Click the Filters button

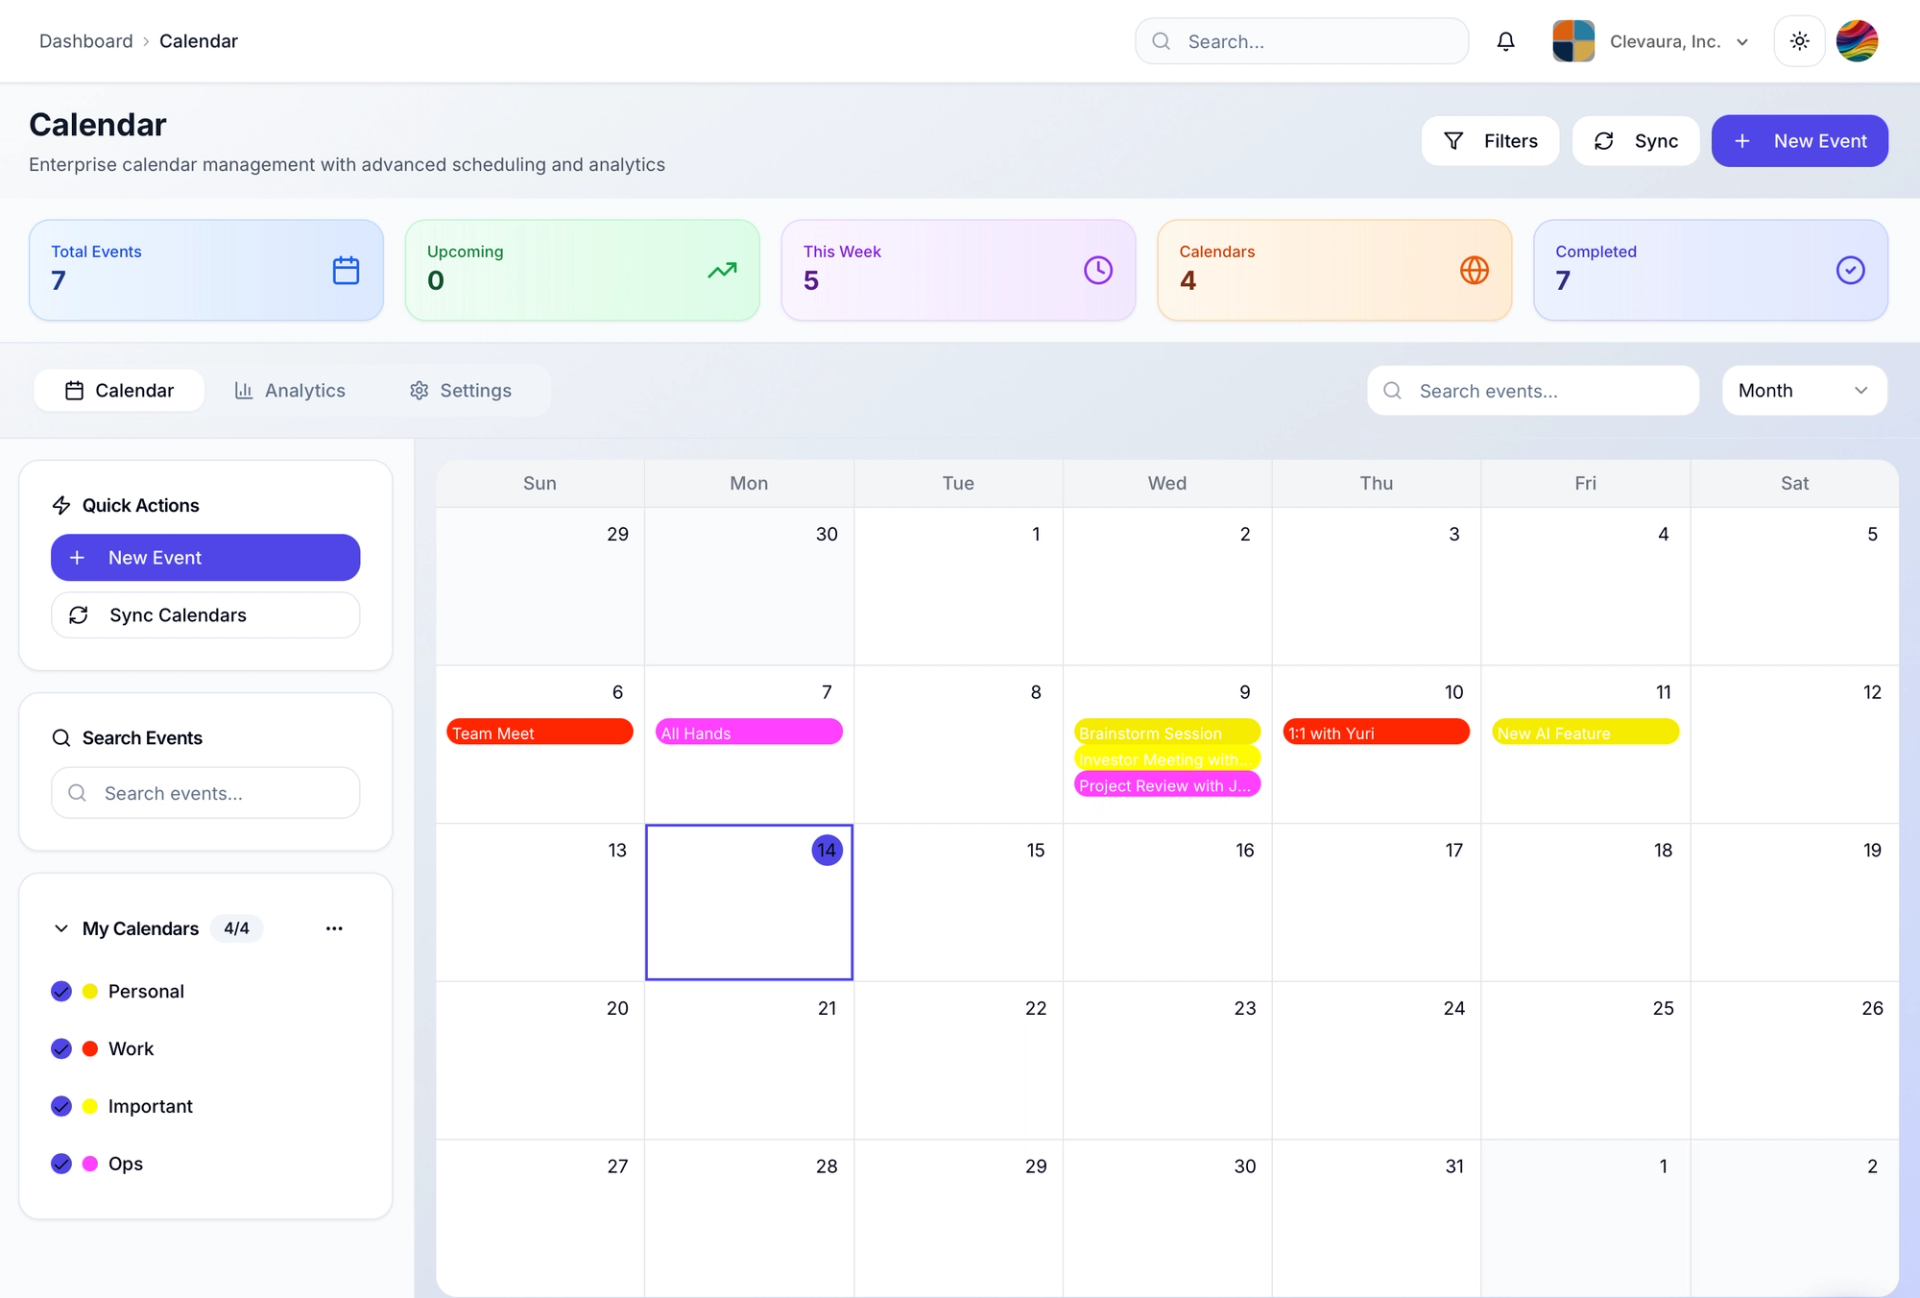(x=1490, y=141)
